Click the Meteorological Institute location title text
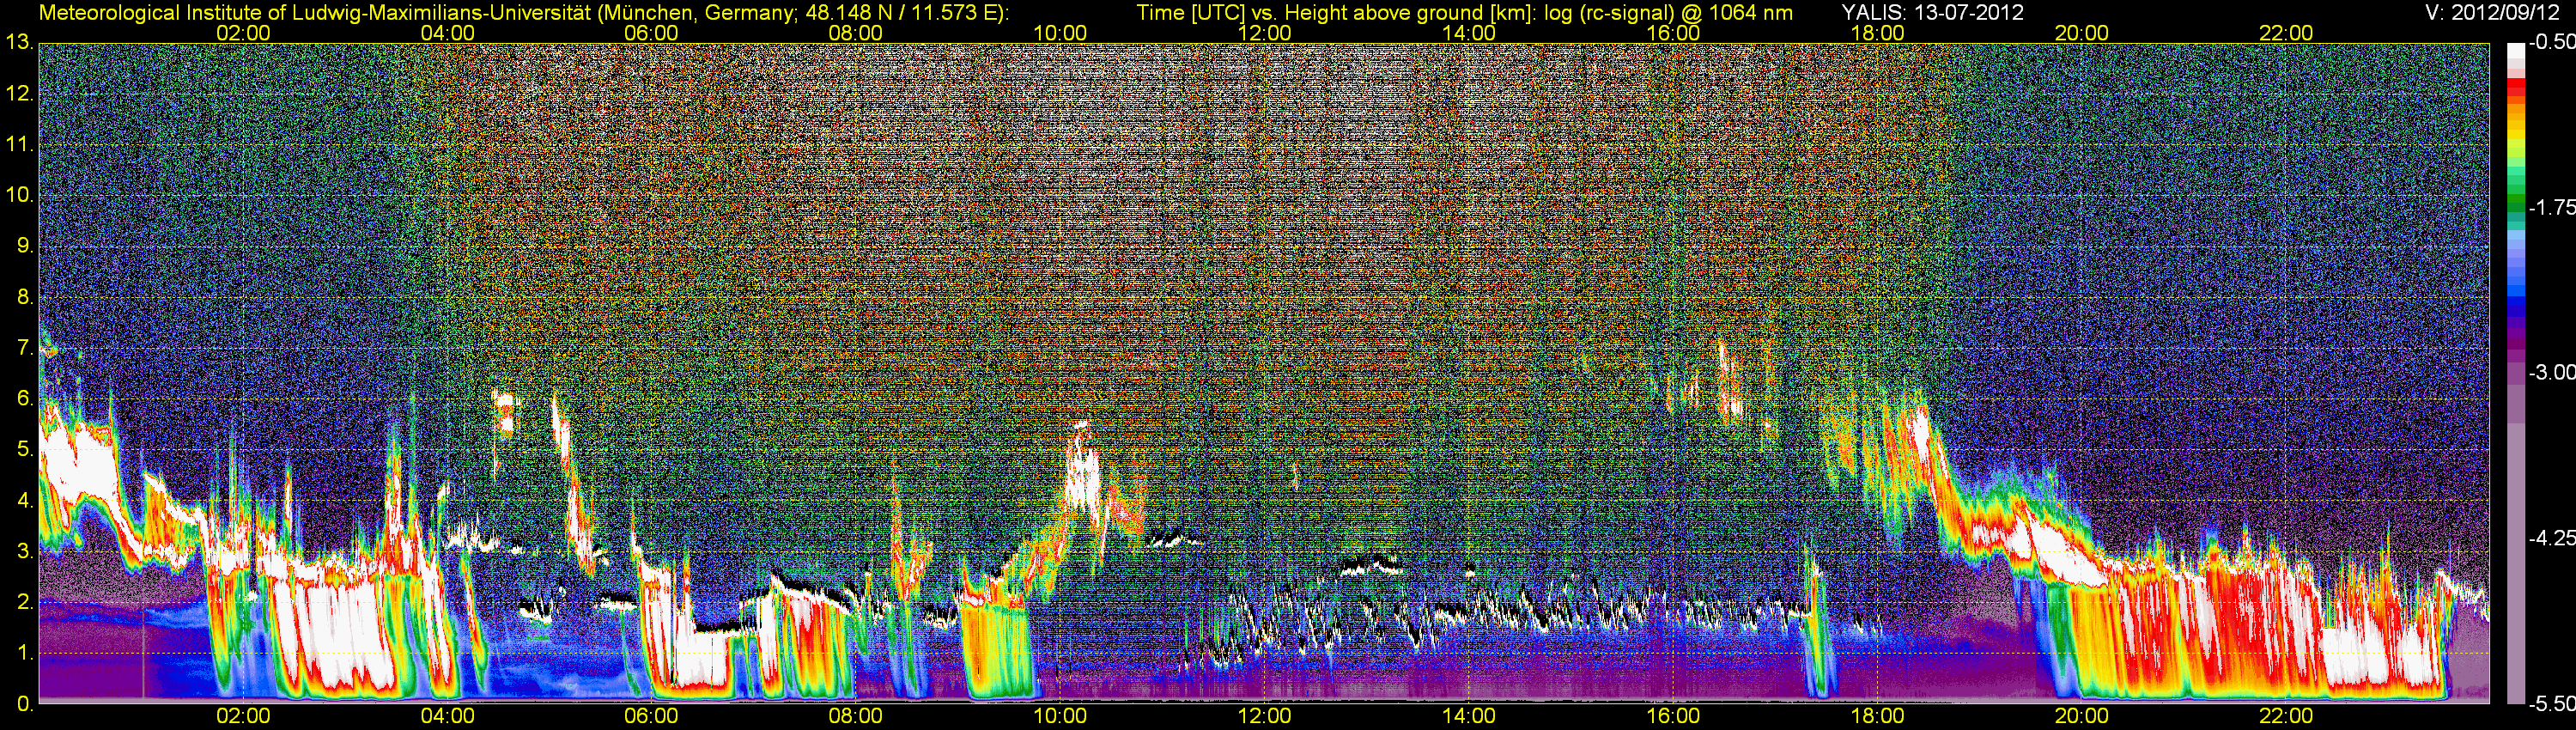The height and width of the screenshot is (730, 2576). [x=524, y=13]
